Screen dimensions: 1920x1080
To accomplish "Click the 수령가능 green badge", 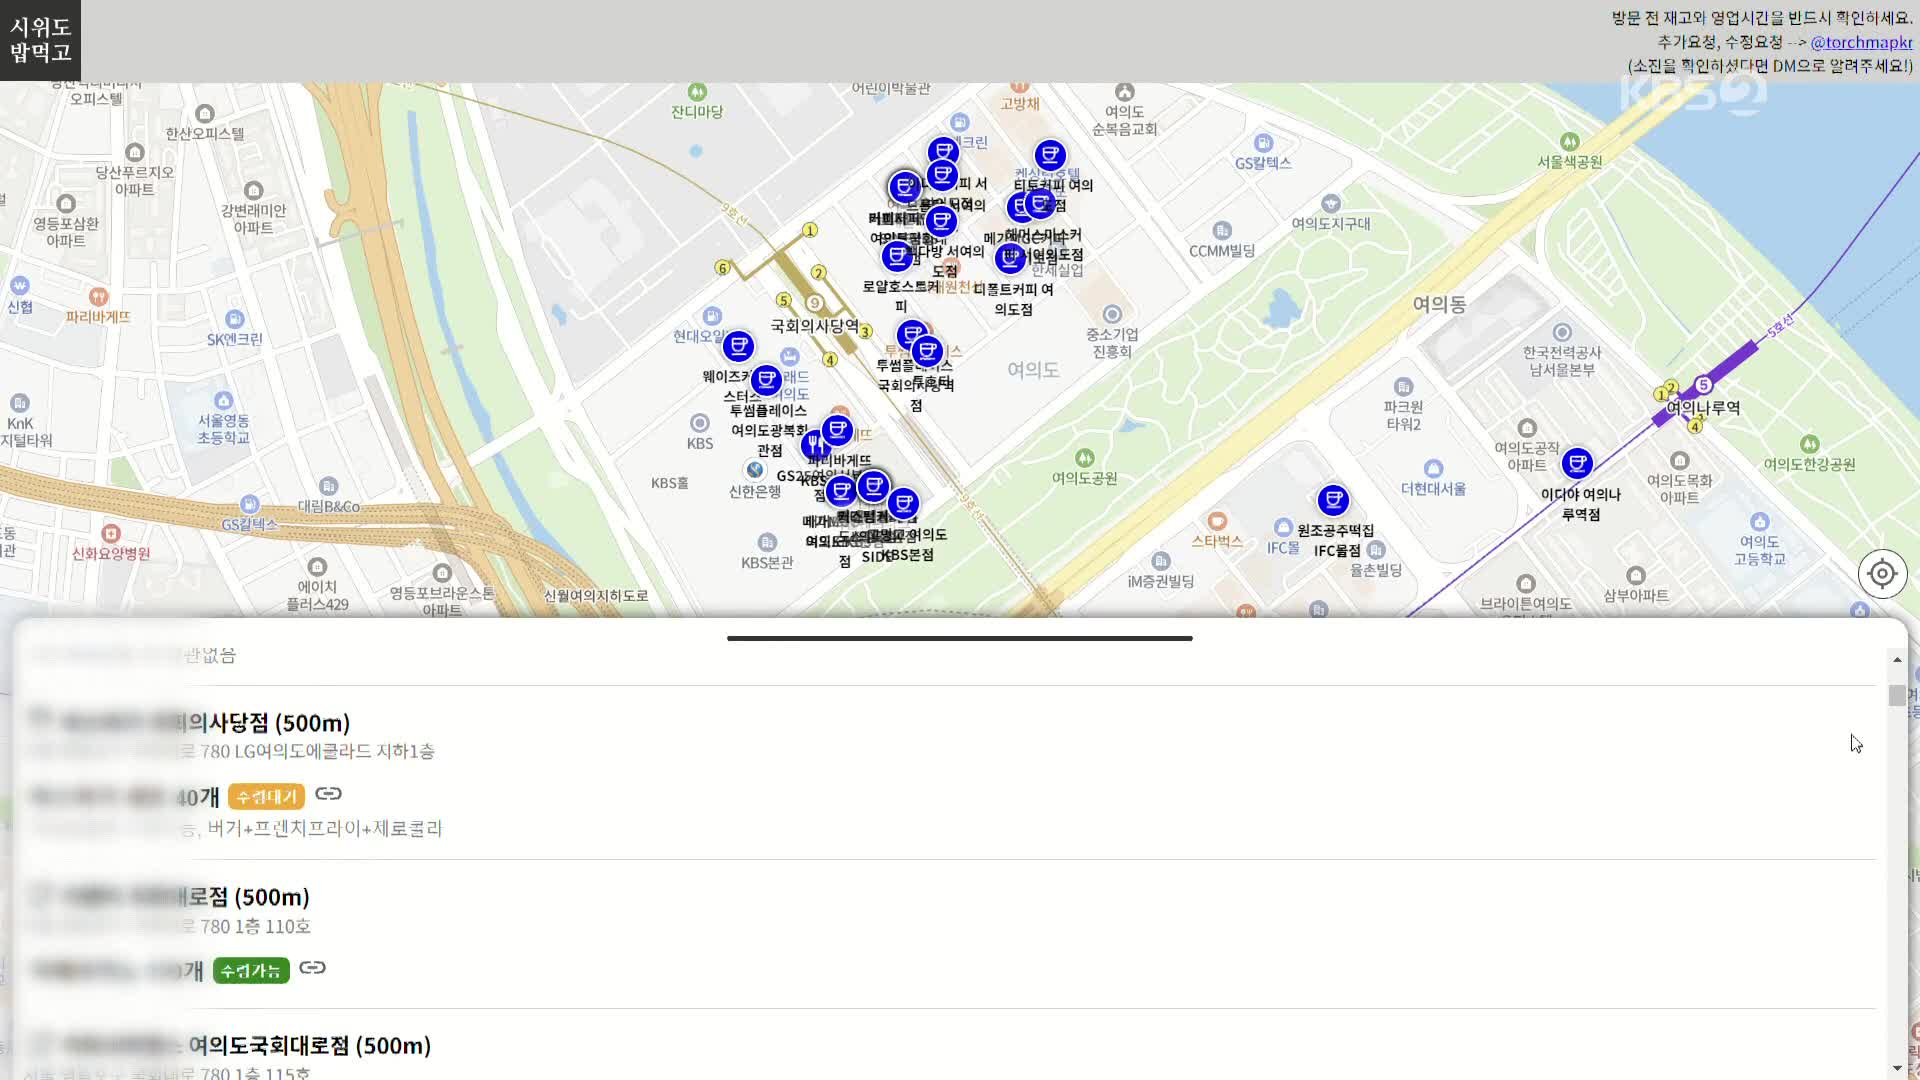I will pyautogui.click(x=251, y=971).
